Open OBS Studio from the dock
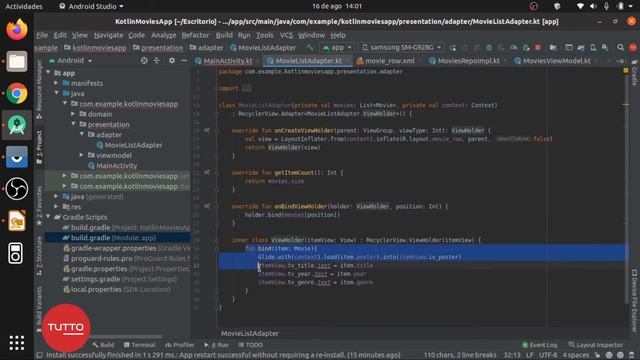The width and height of the screenshot is (640, 360). pos(17,189)
